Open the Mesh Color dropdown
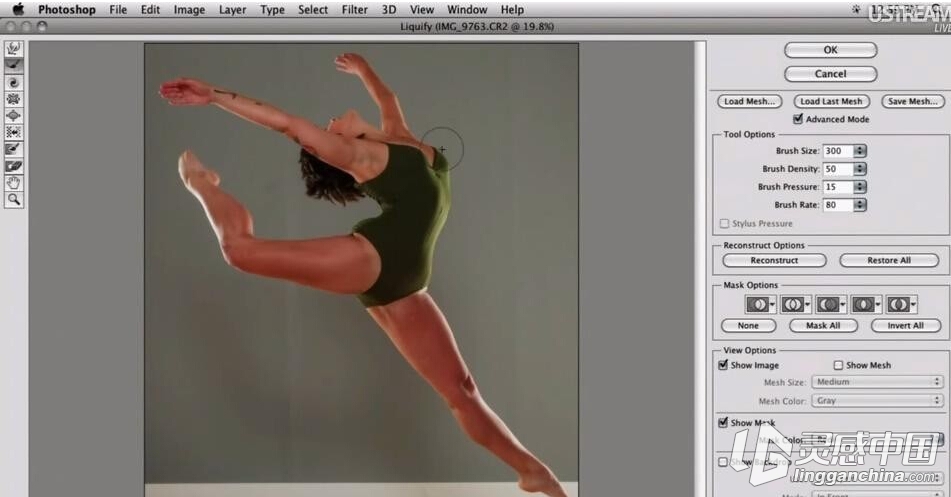This screenshot has height=497, width=951. (x=878, y=401)
